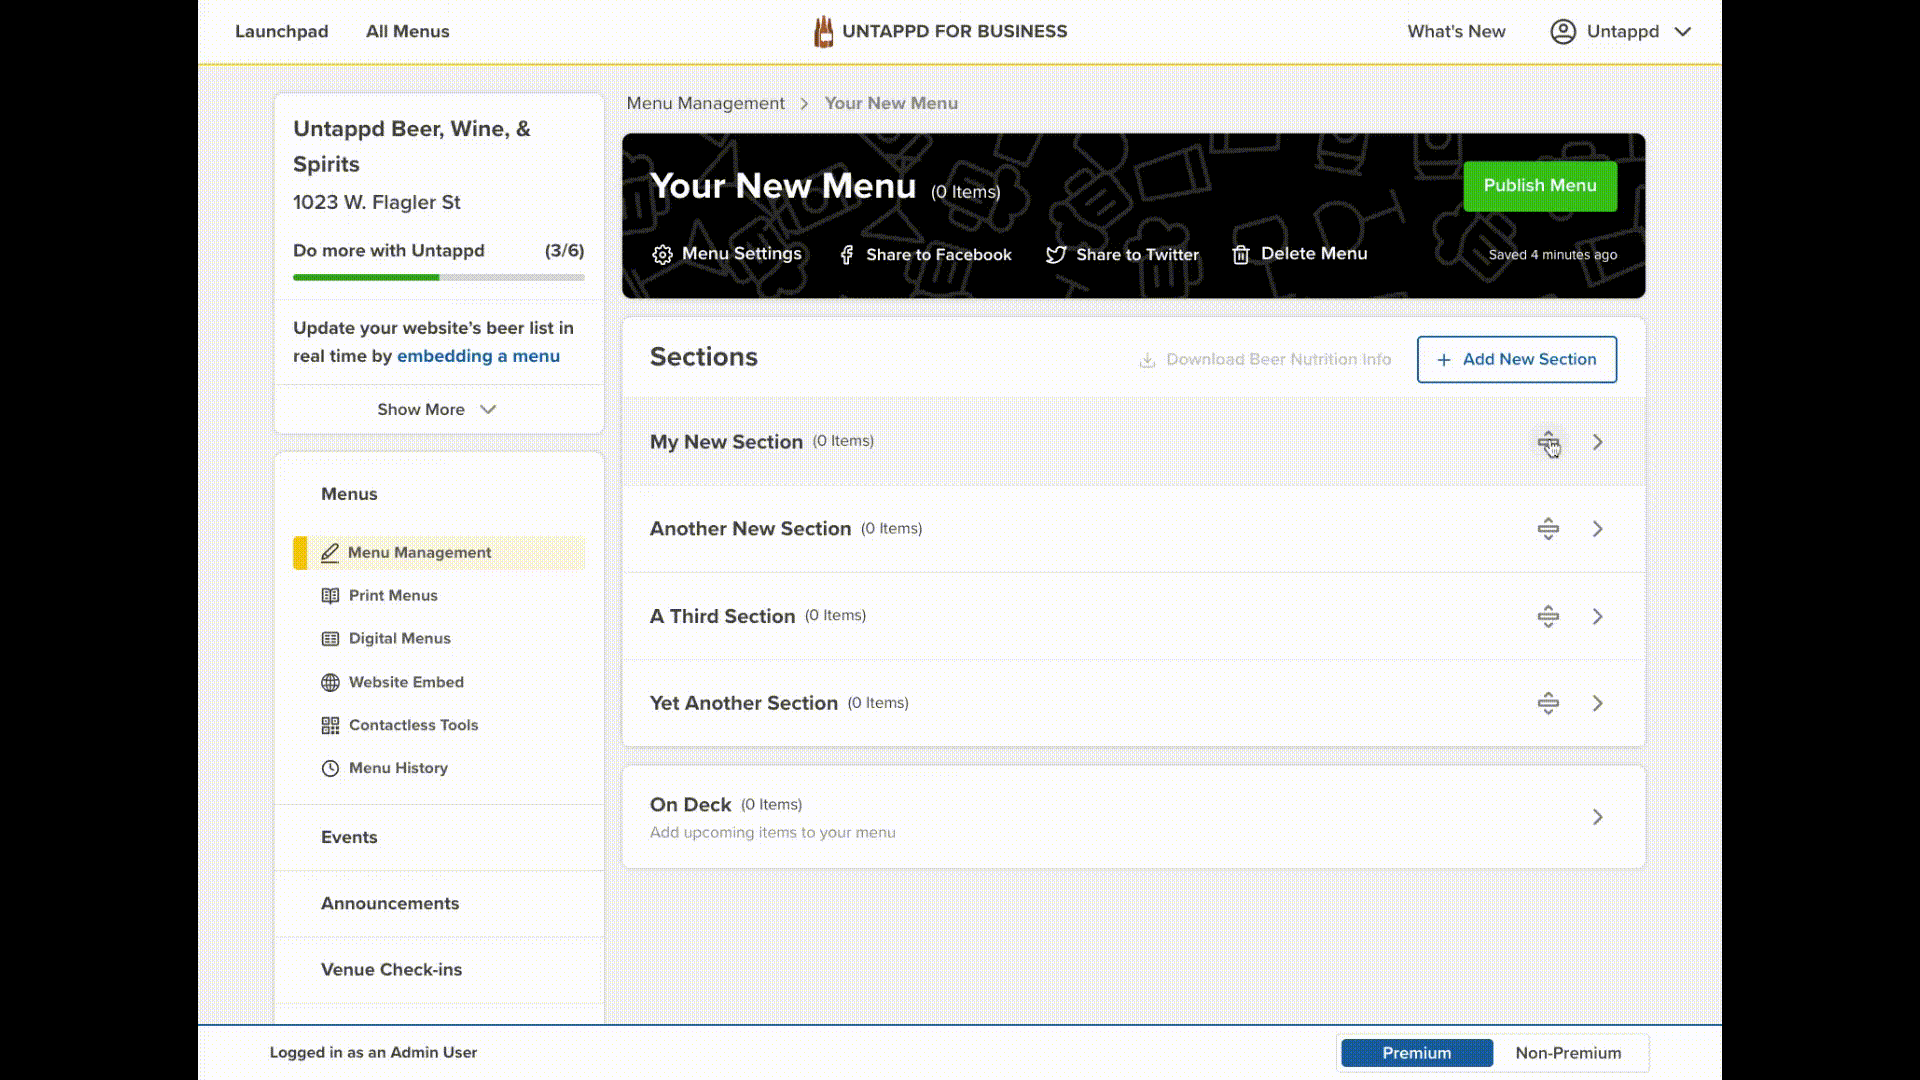This screenshot has height=1080, width=1920.
Task: Switch to Non-Premium mode
Action: tap(1568, 1052)
